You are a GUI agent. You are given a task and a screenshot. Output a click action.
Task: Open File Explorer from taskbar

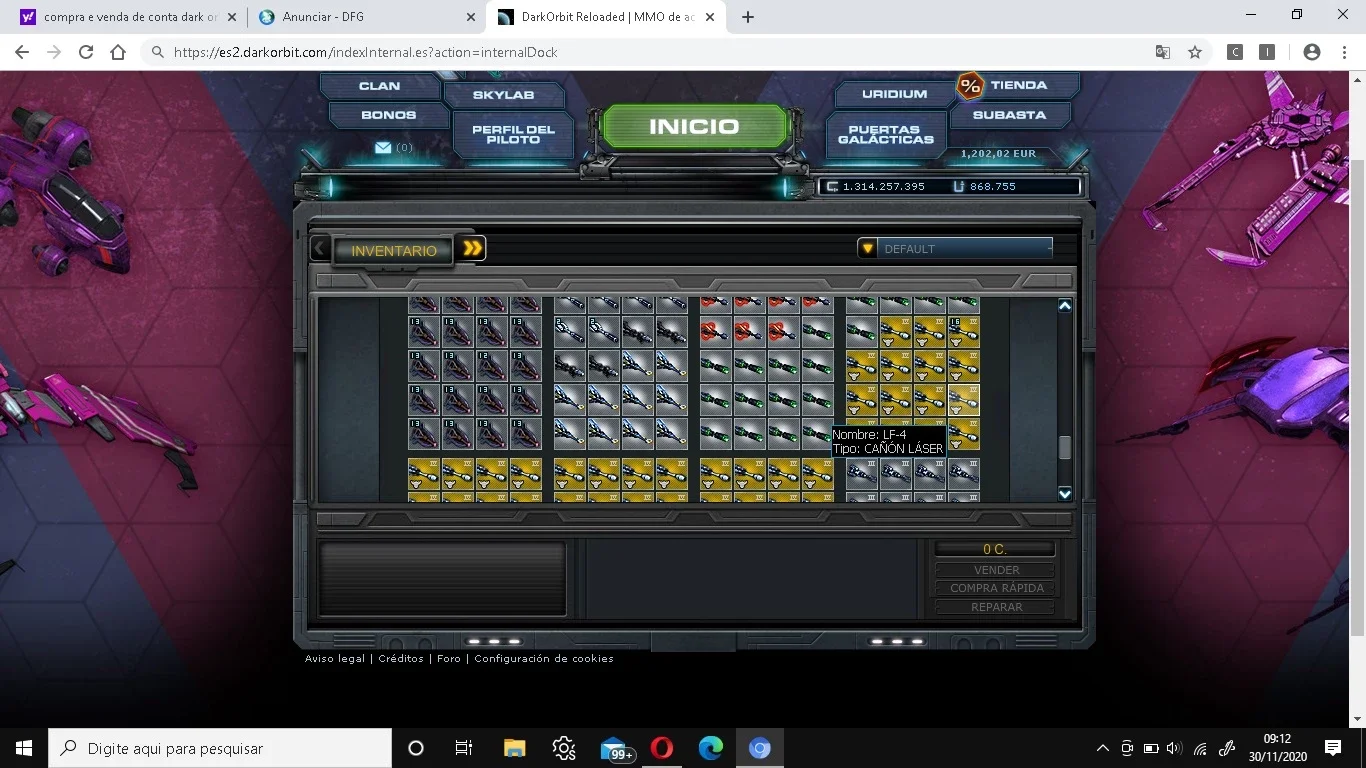point(514,748)
